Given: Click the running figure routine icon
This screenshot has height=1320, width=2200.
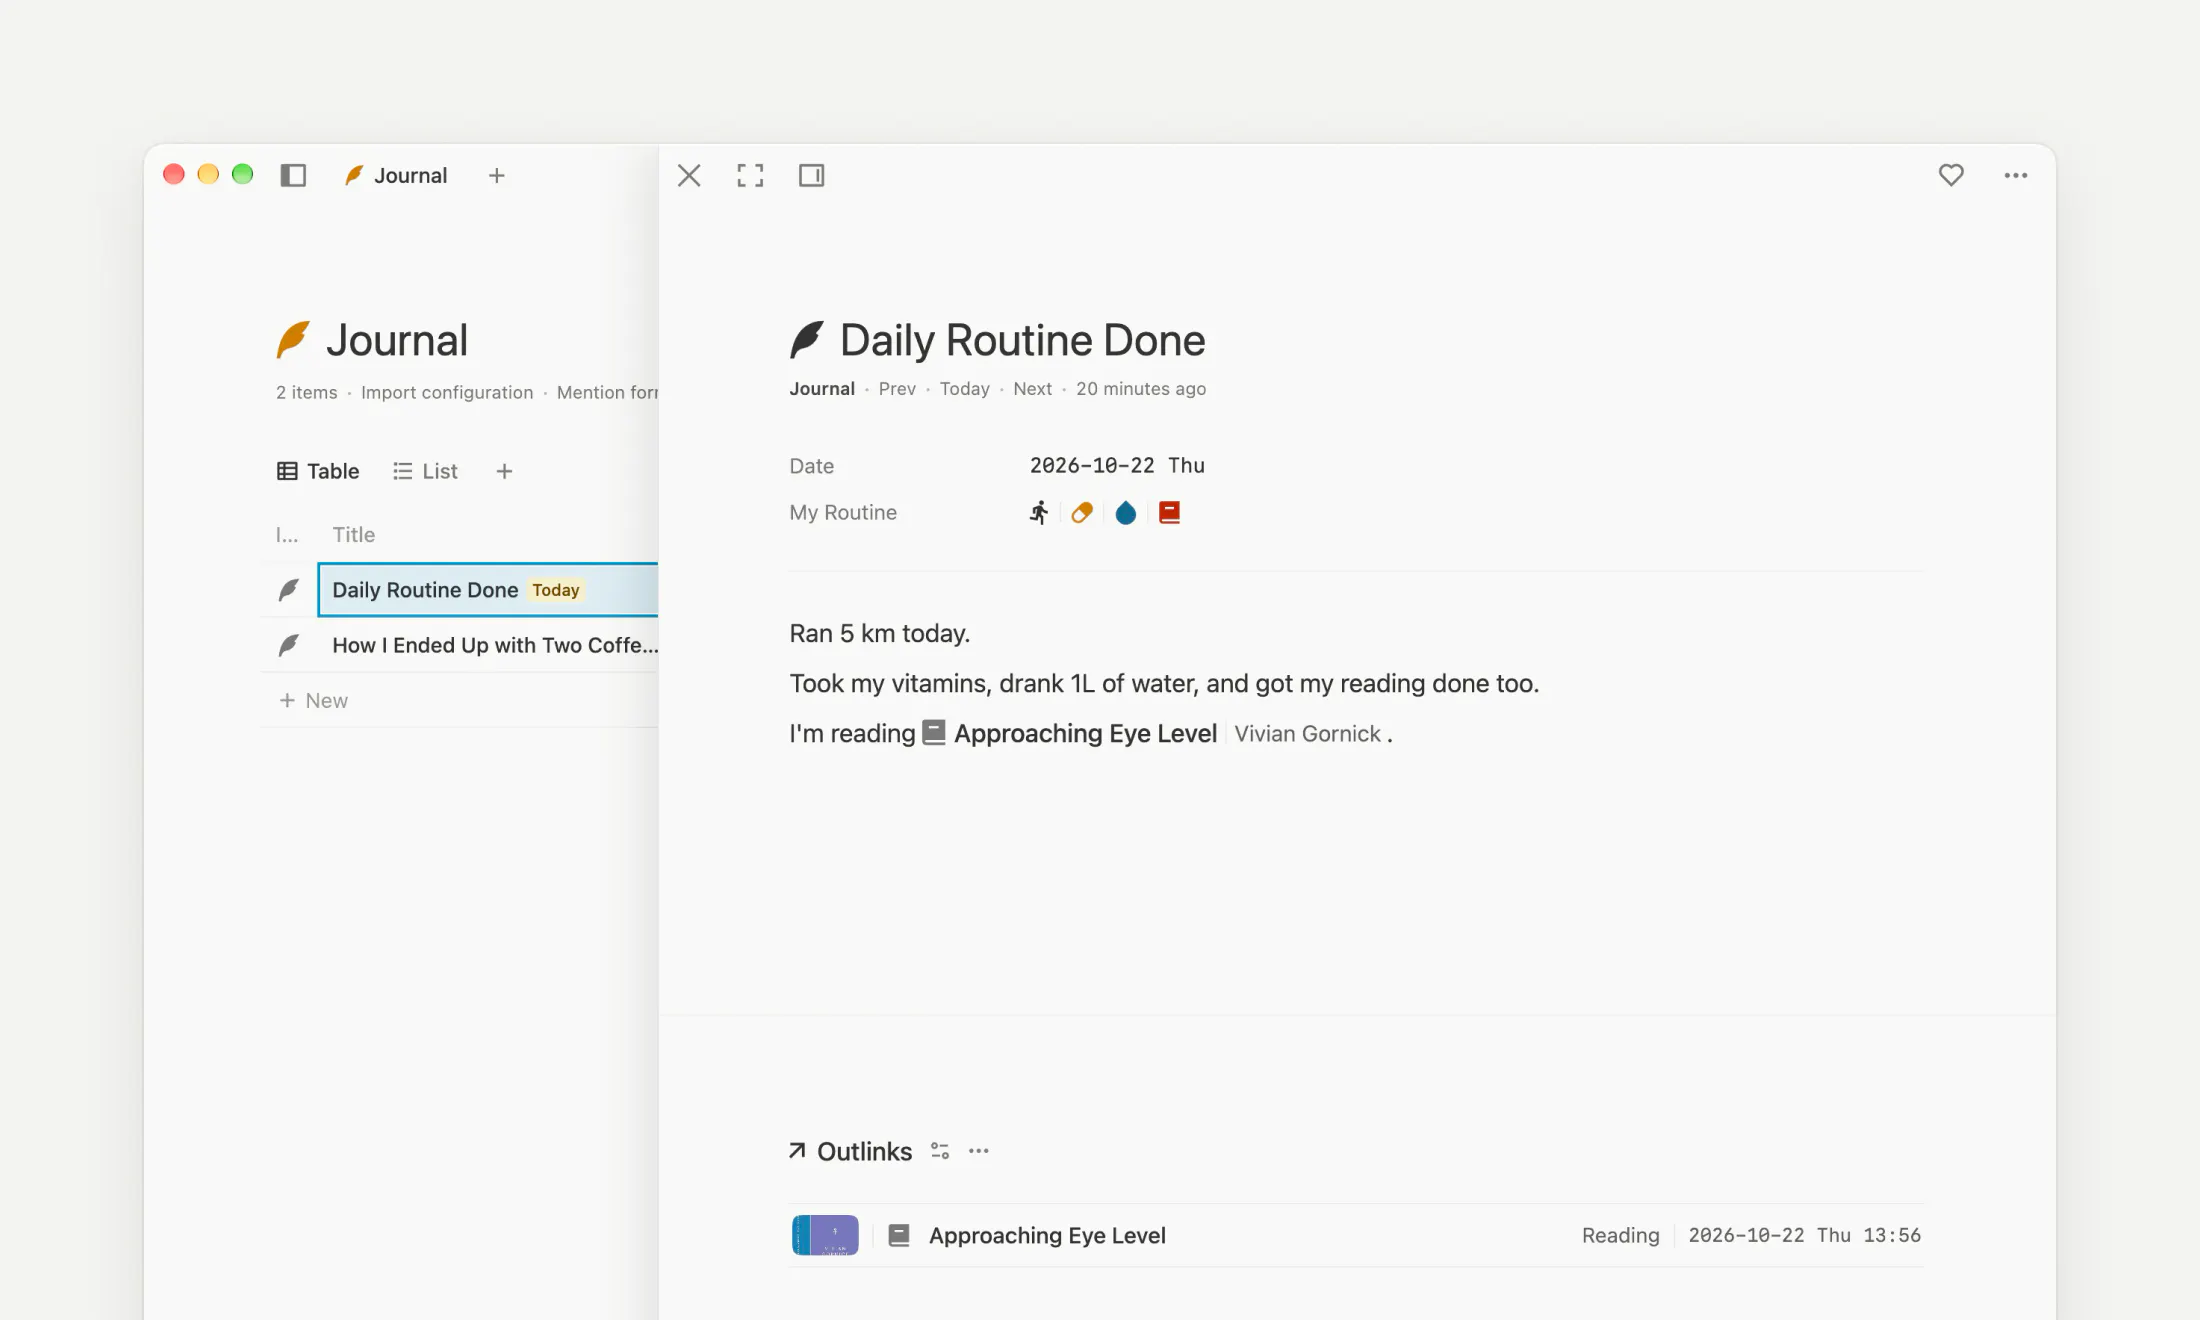Looking at the screenshot, I should click(1039, 513).
